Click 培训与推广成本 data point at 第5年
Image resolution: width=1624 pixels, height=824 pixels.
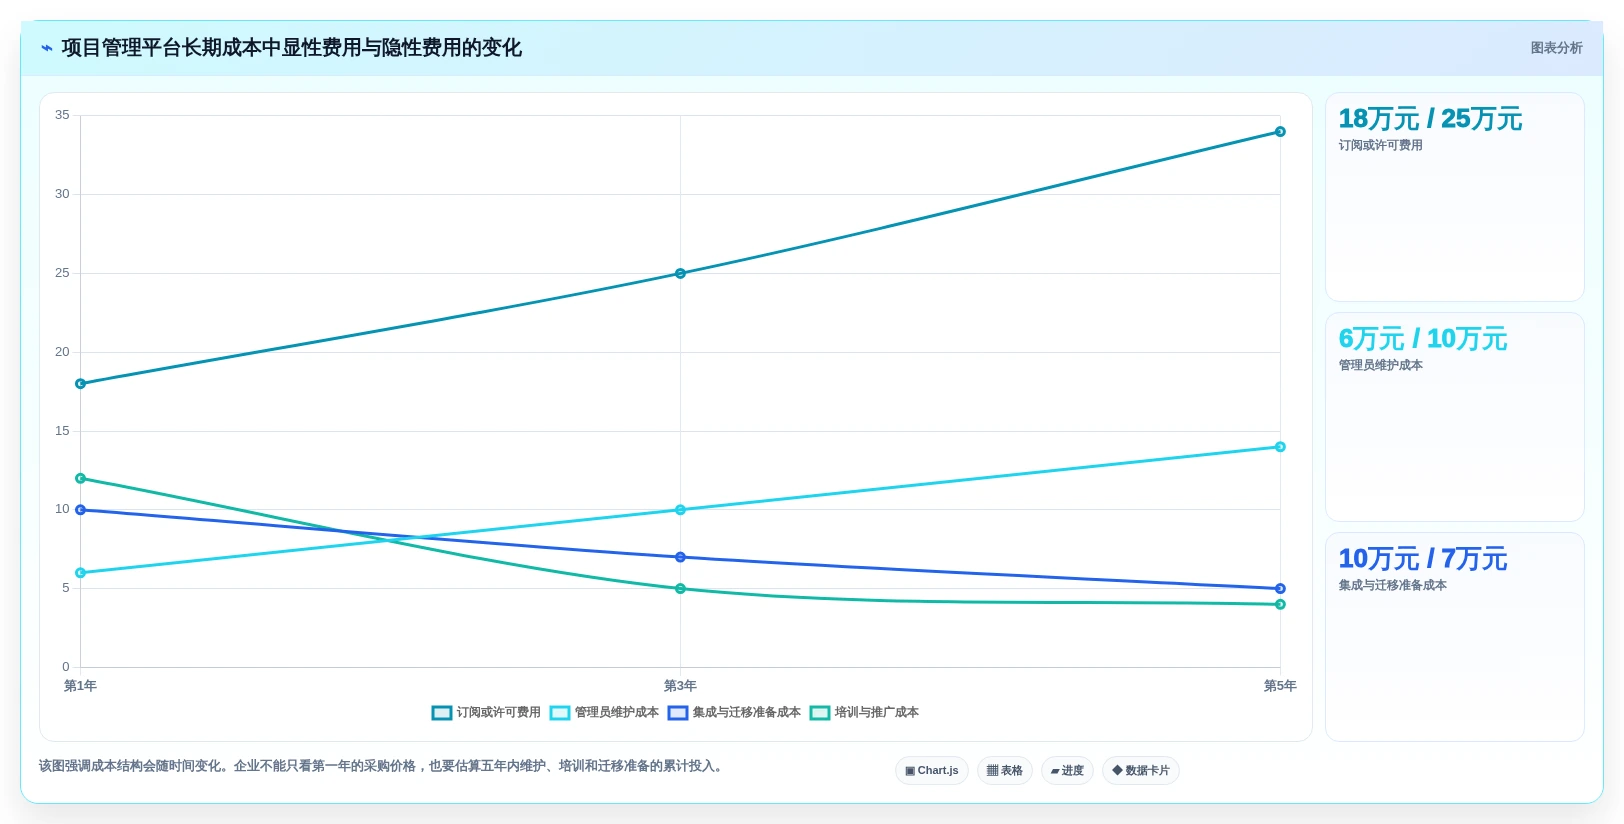coord(1280,604)
